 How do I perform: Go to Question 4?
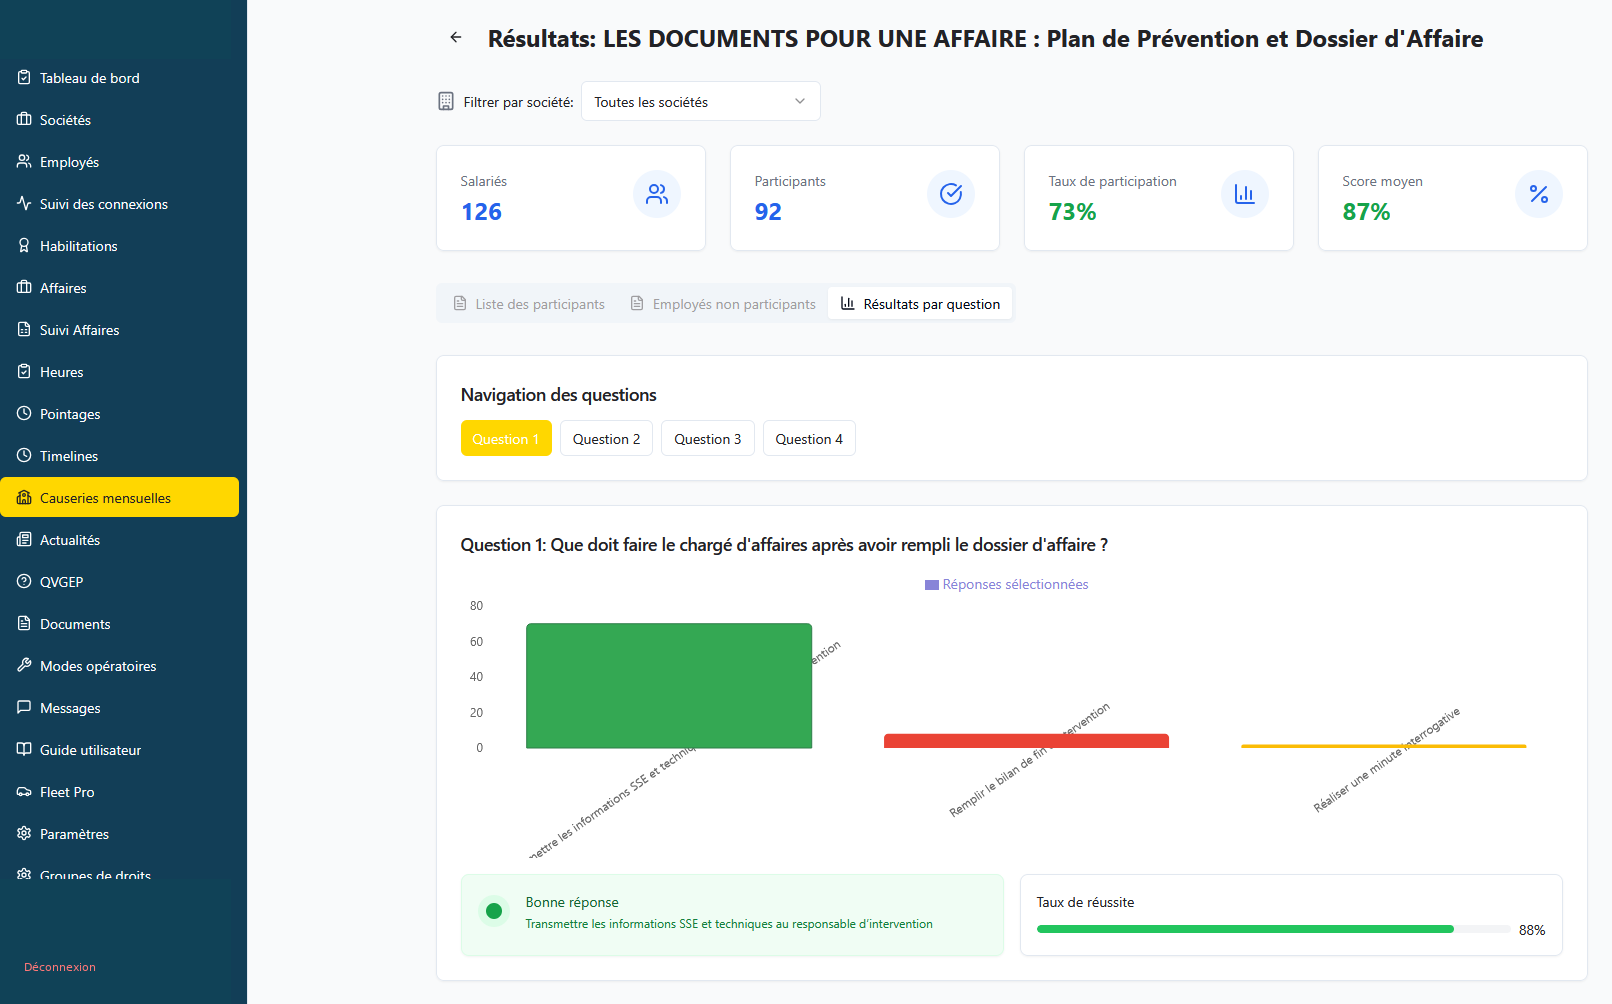pyautogui.click(x=809, y=438)
